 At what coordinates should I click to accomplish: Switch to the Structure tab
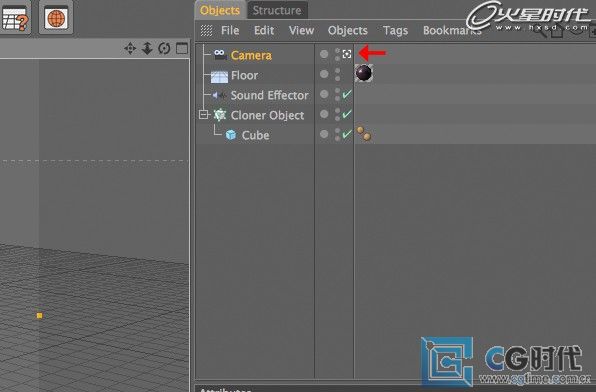[277, 10]
